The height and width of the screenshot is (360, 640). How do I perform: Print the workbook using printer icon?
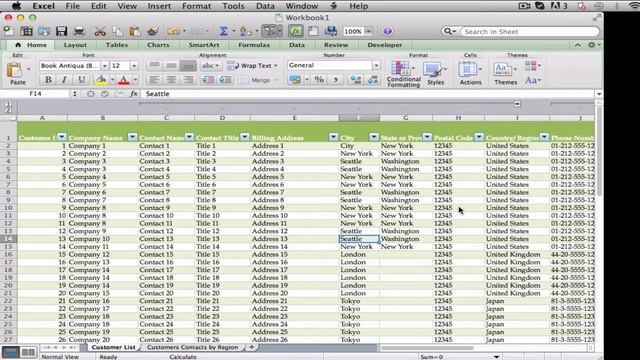[x=79, y=31]
